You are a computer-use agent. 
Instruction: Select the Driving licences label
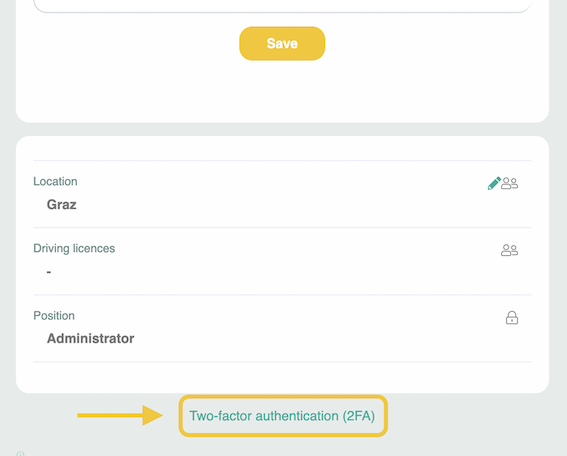tap(74, 248)
